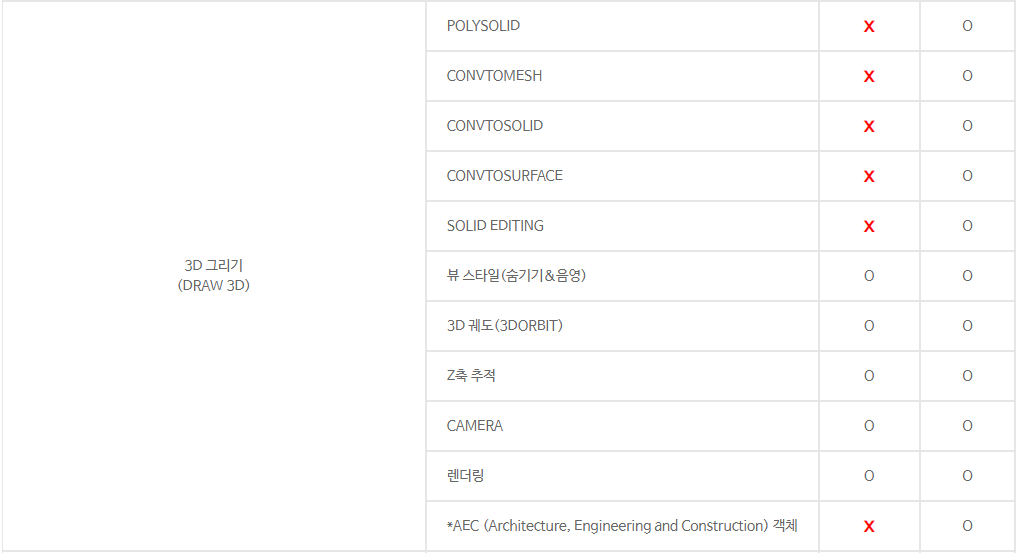Click the 3D 그리기 (DRAW 3D) category cell
1016x553 pixels.
click(x=214, y=276)
